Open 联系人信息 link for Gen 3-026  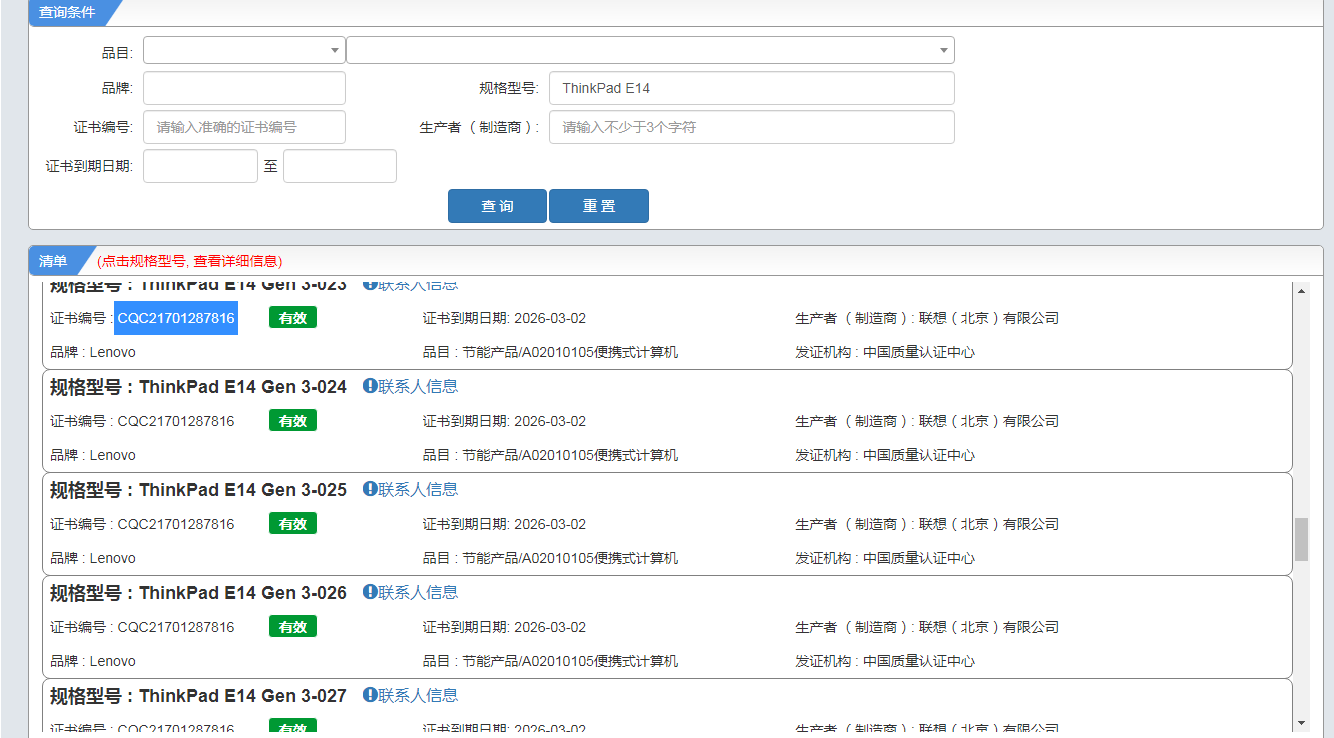click(x=418, y=592)
